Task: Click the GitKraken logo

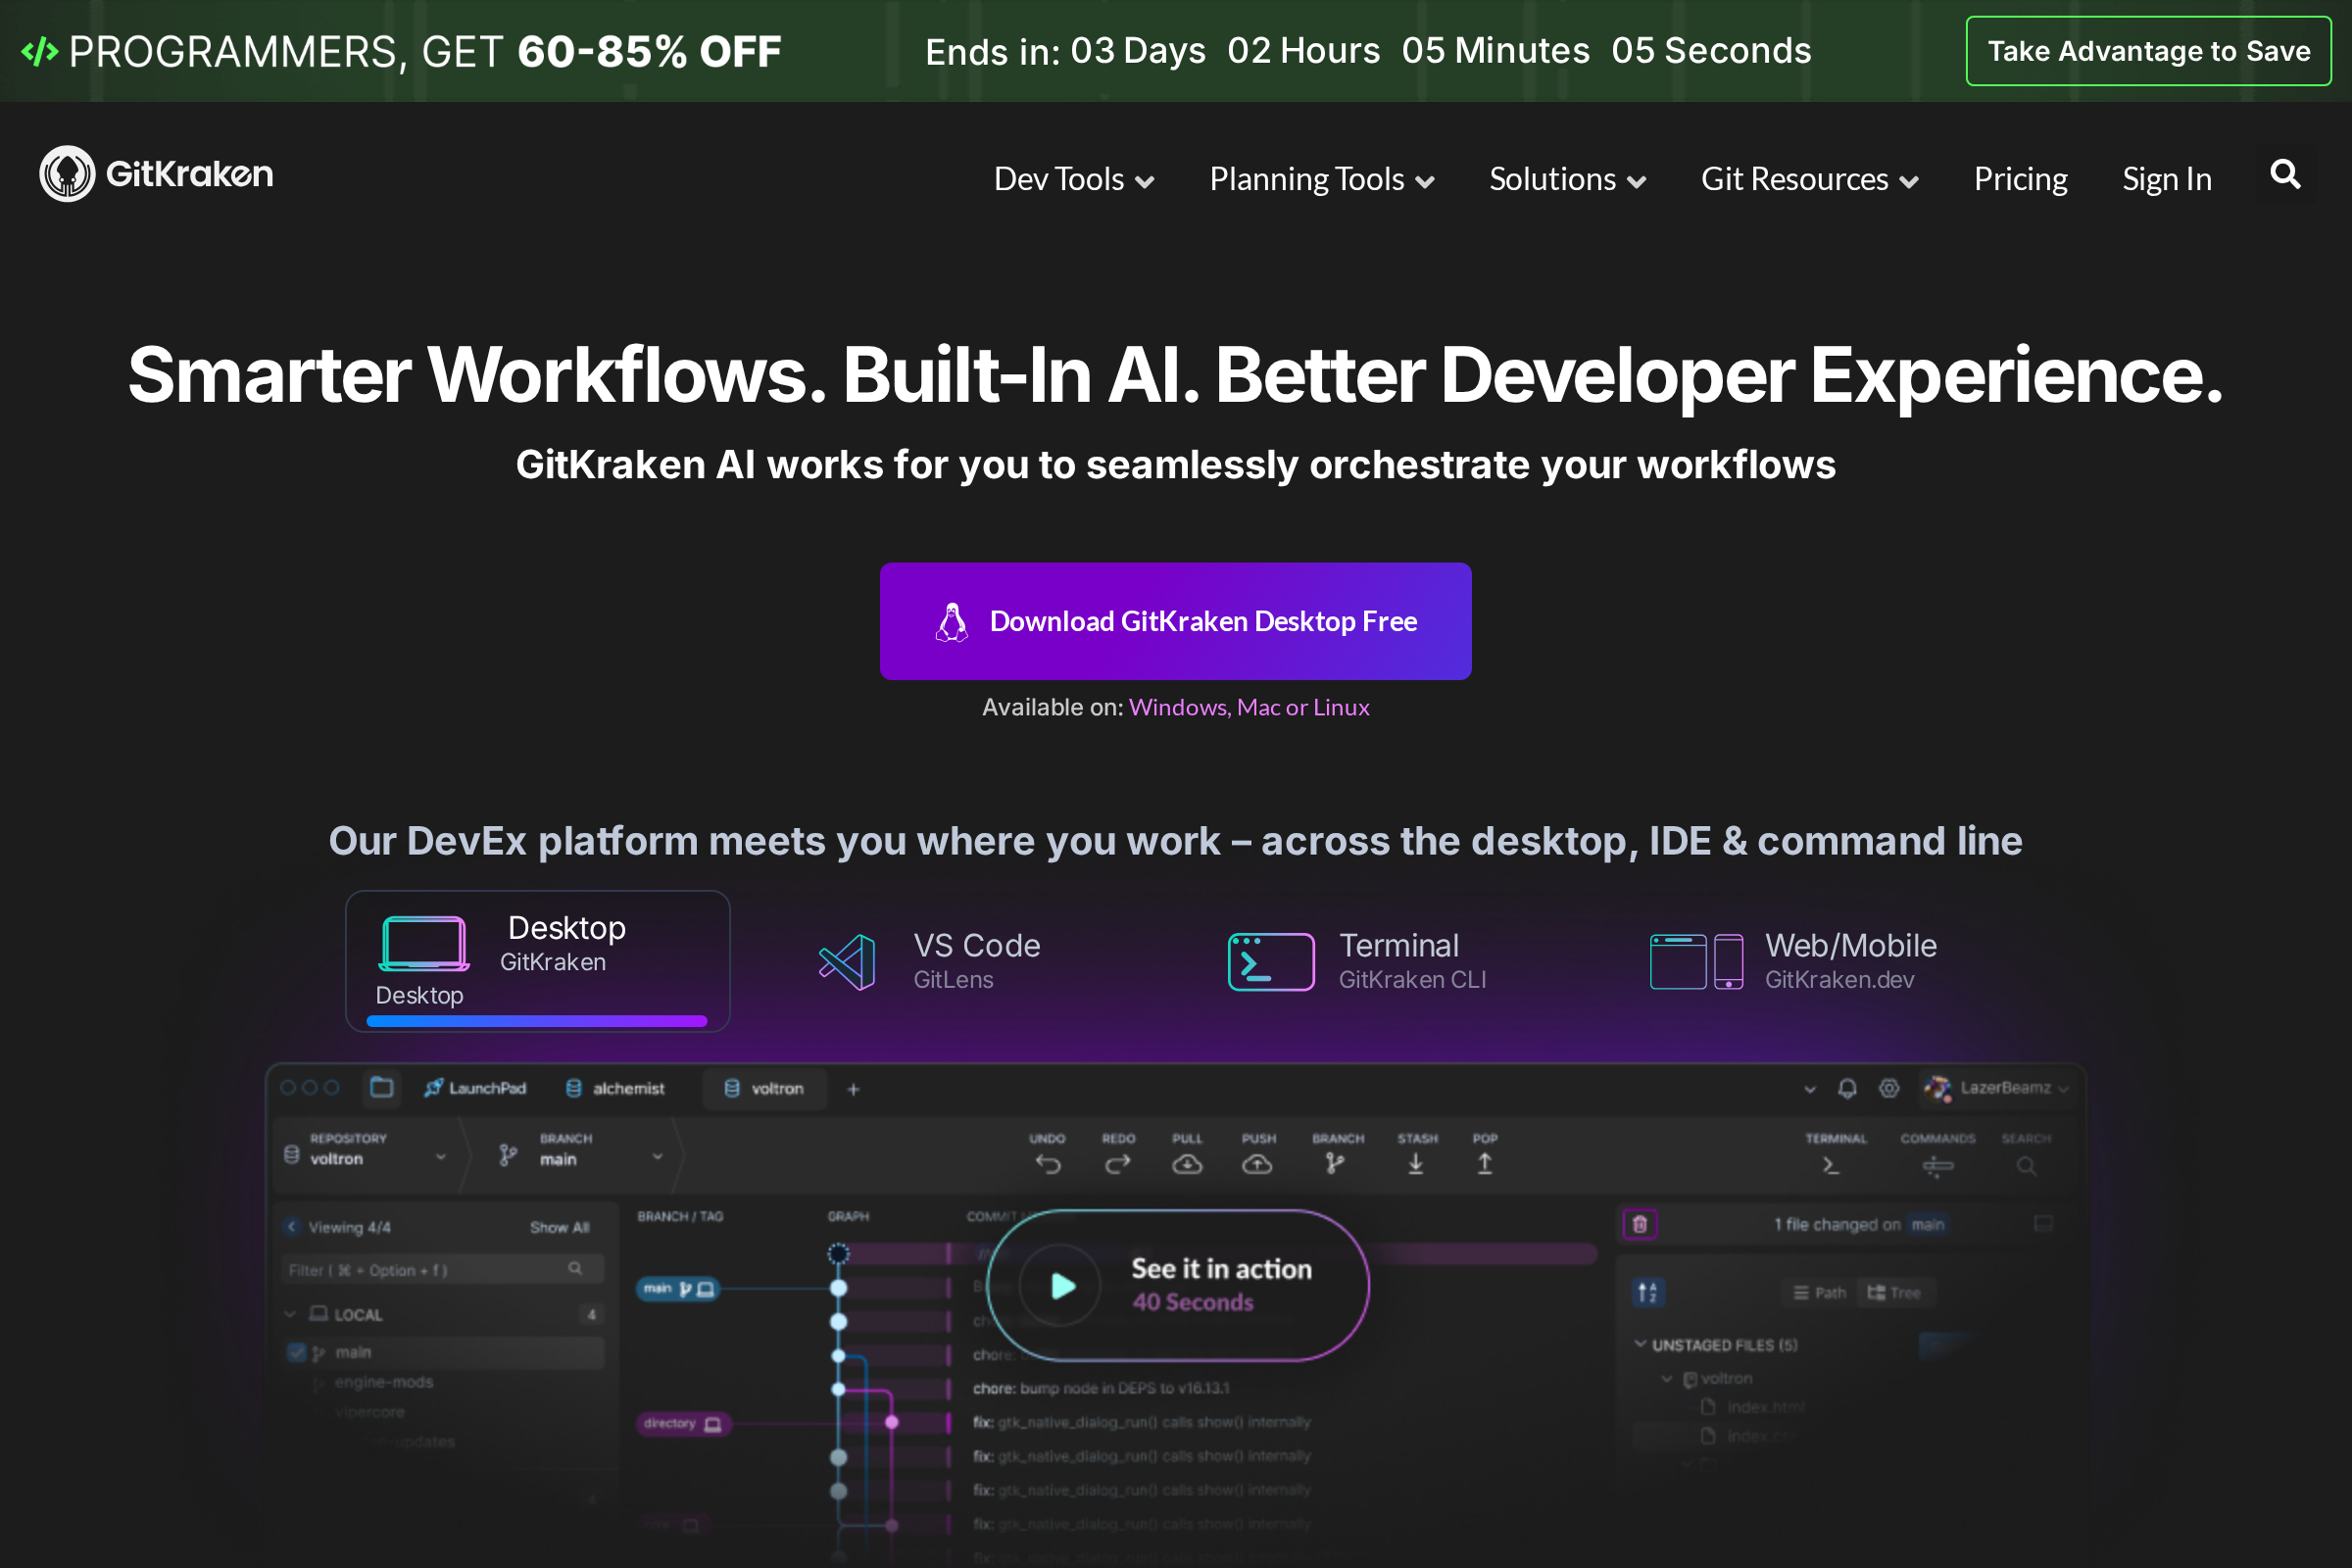Action: coord(156,174)
